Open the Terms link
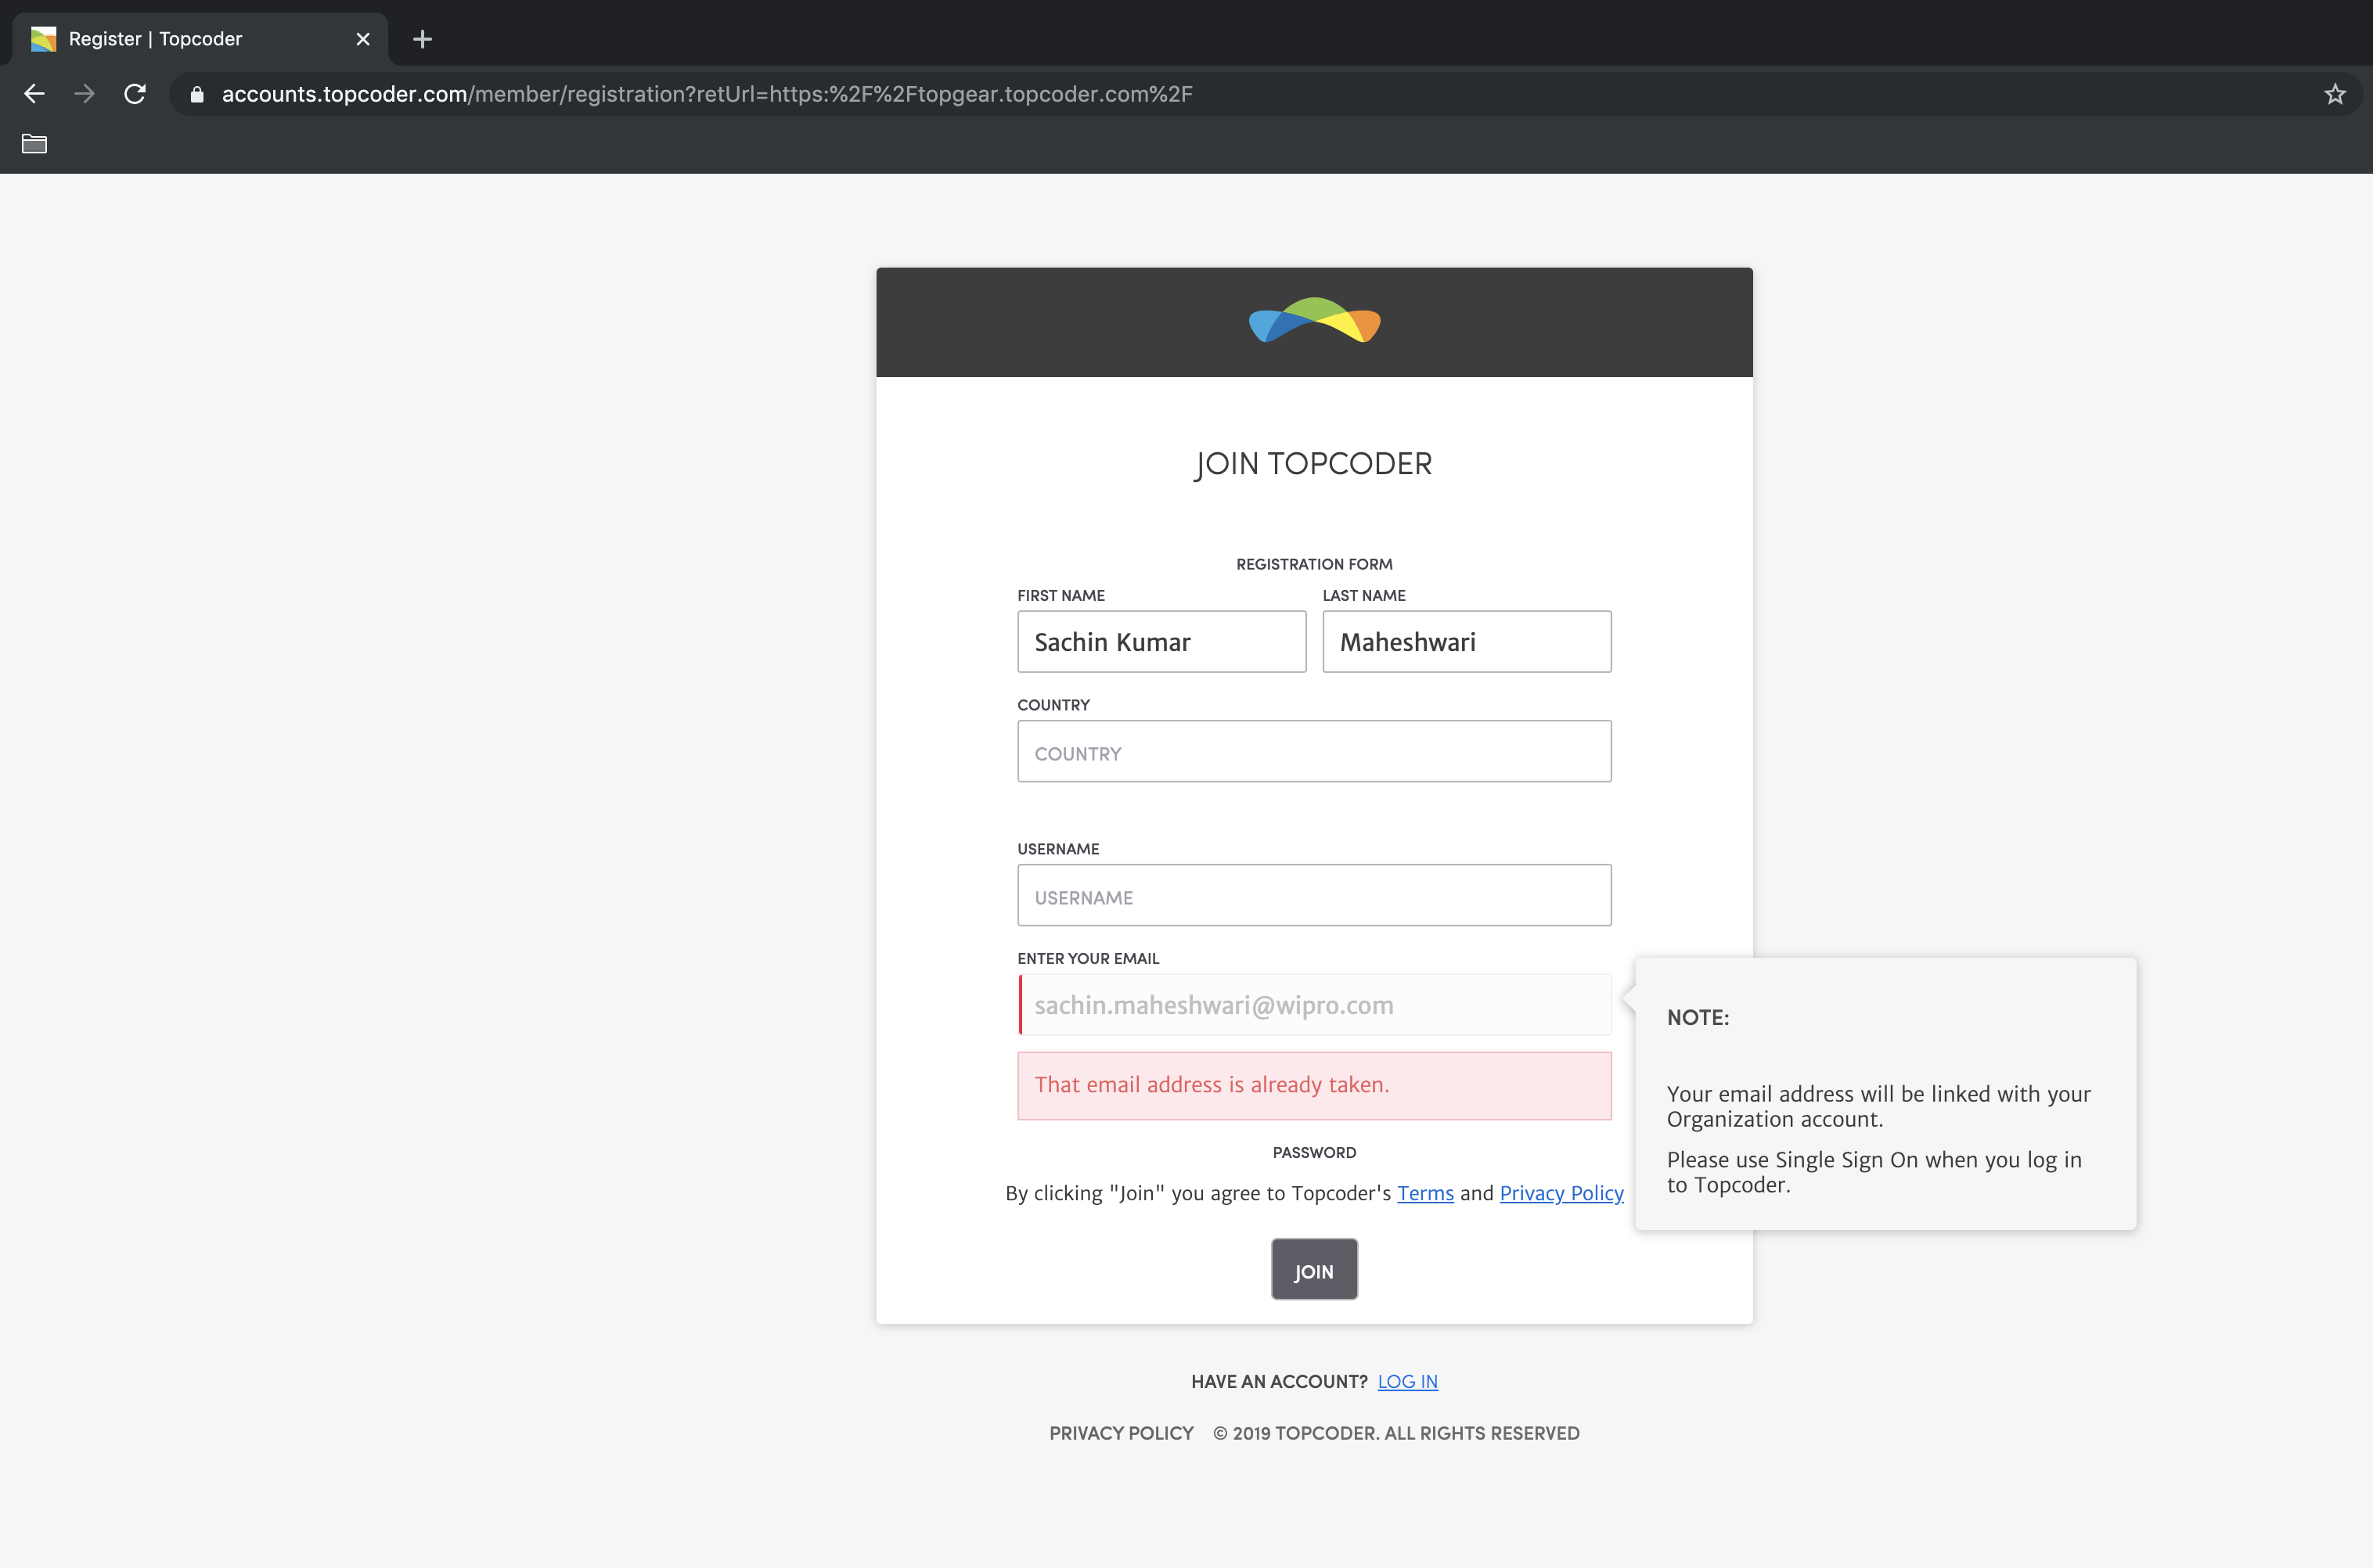Image resolution: width=2373 pixels, height=1568 pixels. (1425, 1193)
